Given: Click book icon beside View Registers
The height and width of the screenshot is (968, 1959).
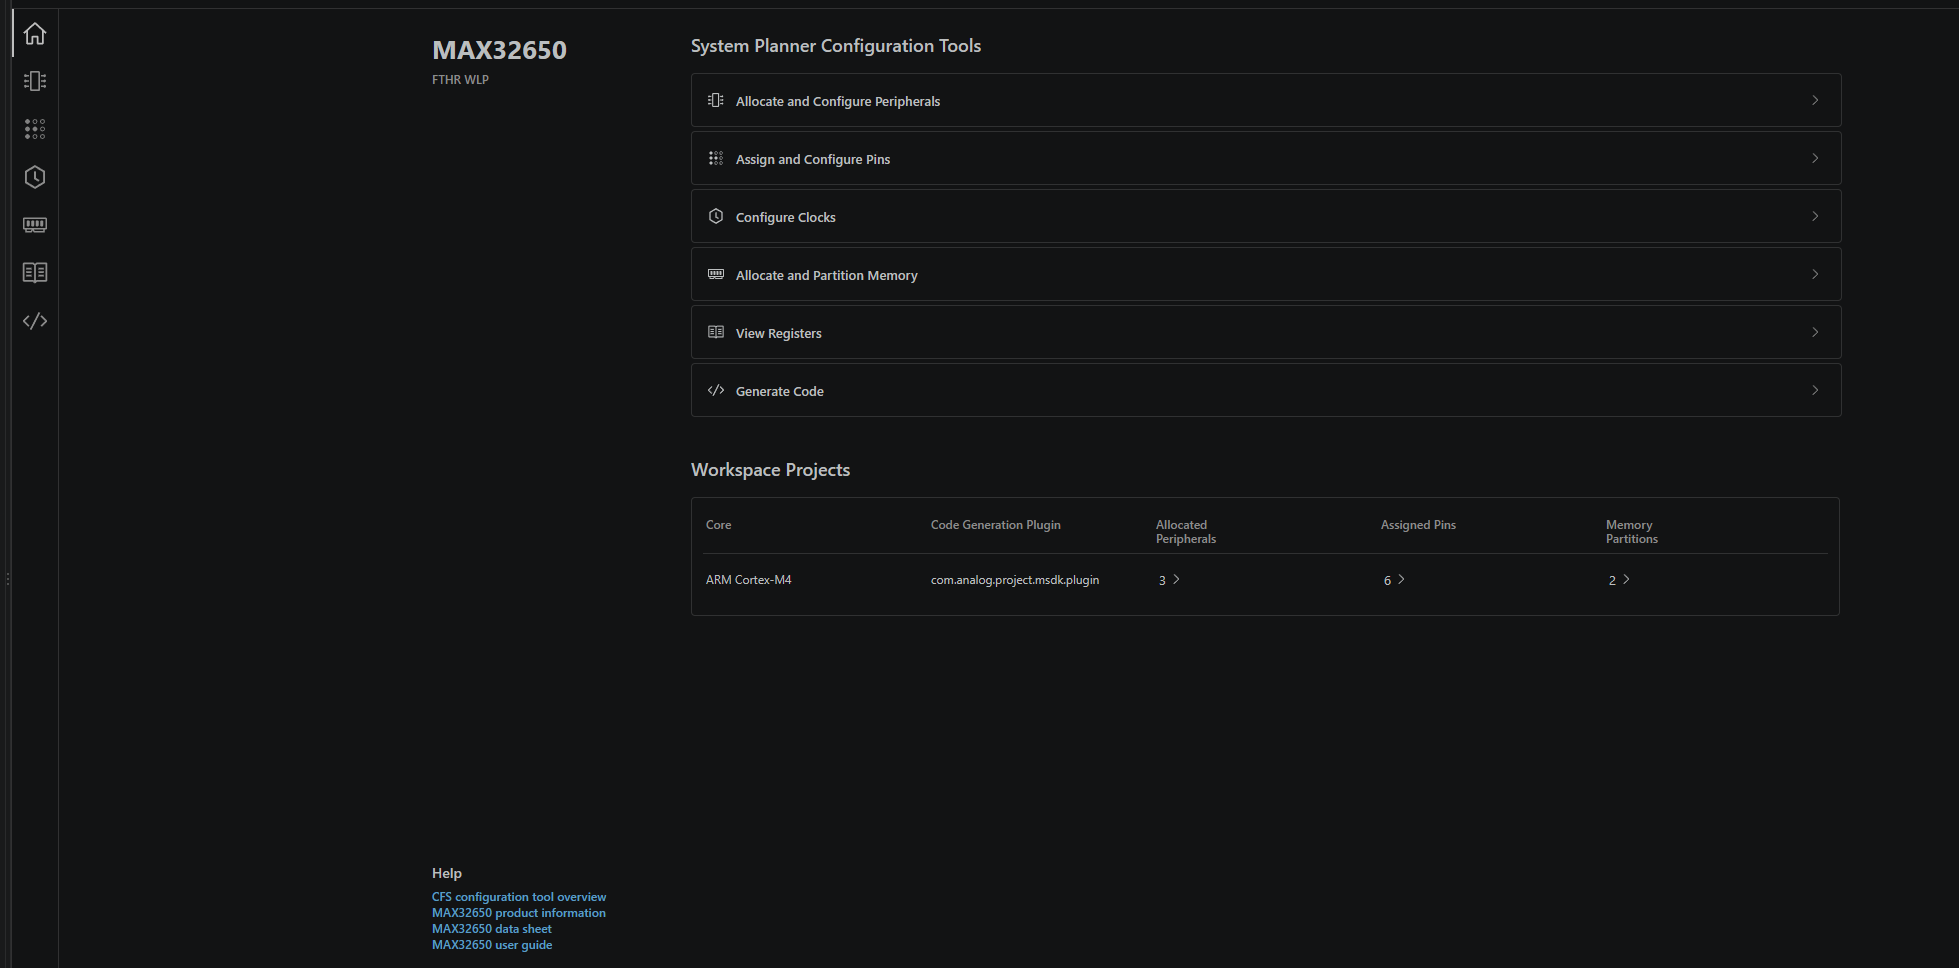Looking at the screenshot, I should pos(716,332).
